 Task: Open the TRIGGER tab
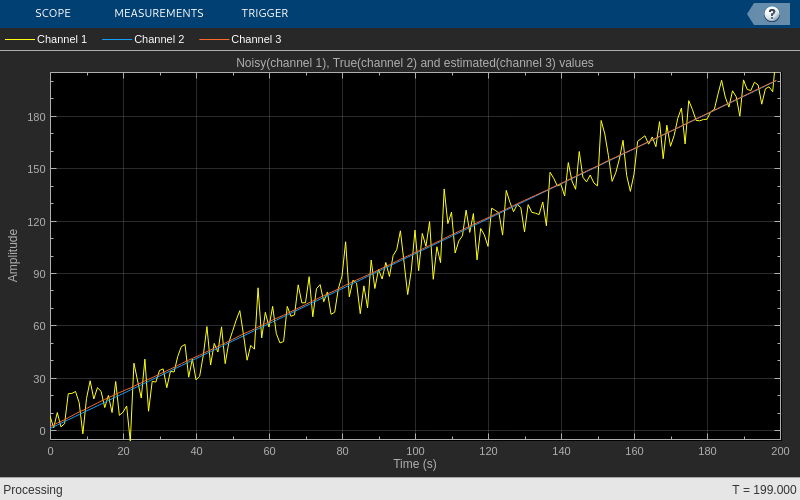[x=265, y=13]
